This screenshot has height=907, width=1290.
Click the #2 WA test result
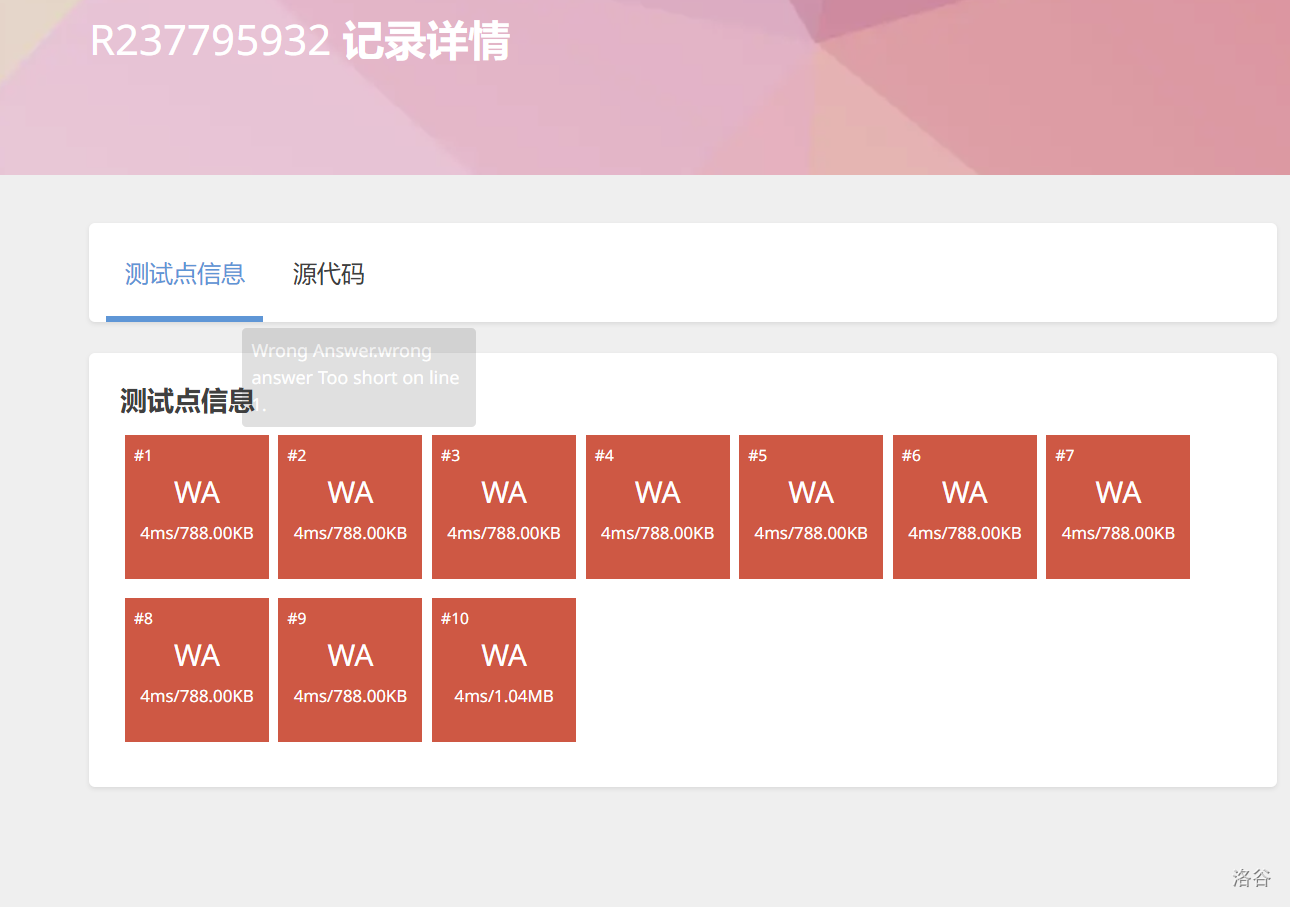(350, 506)
